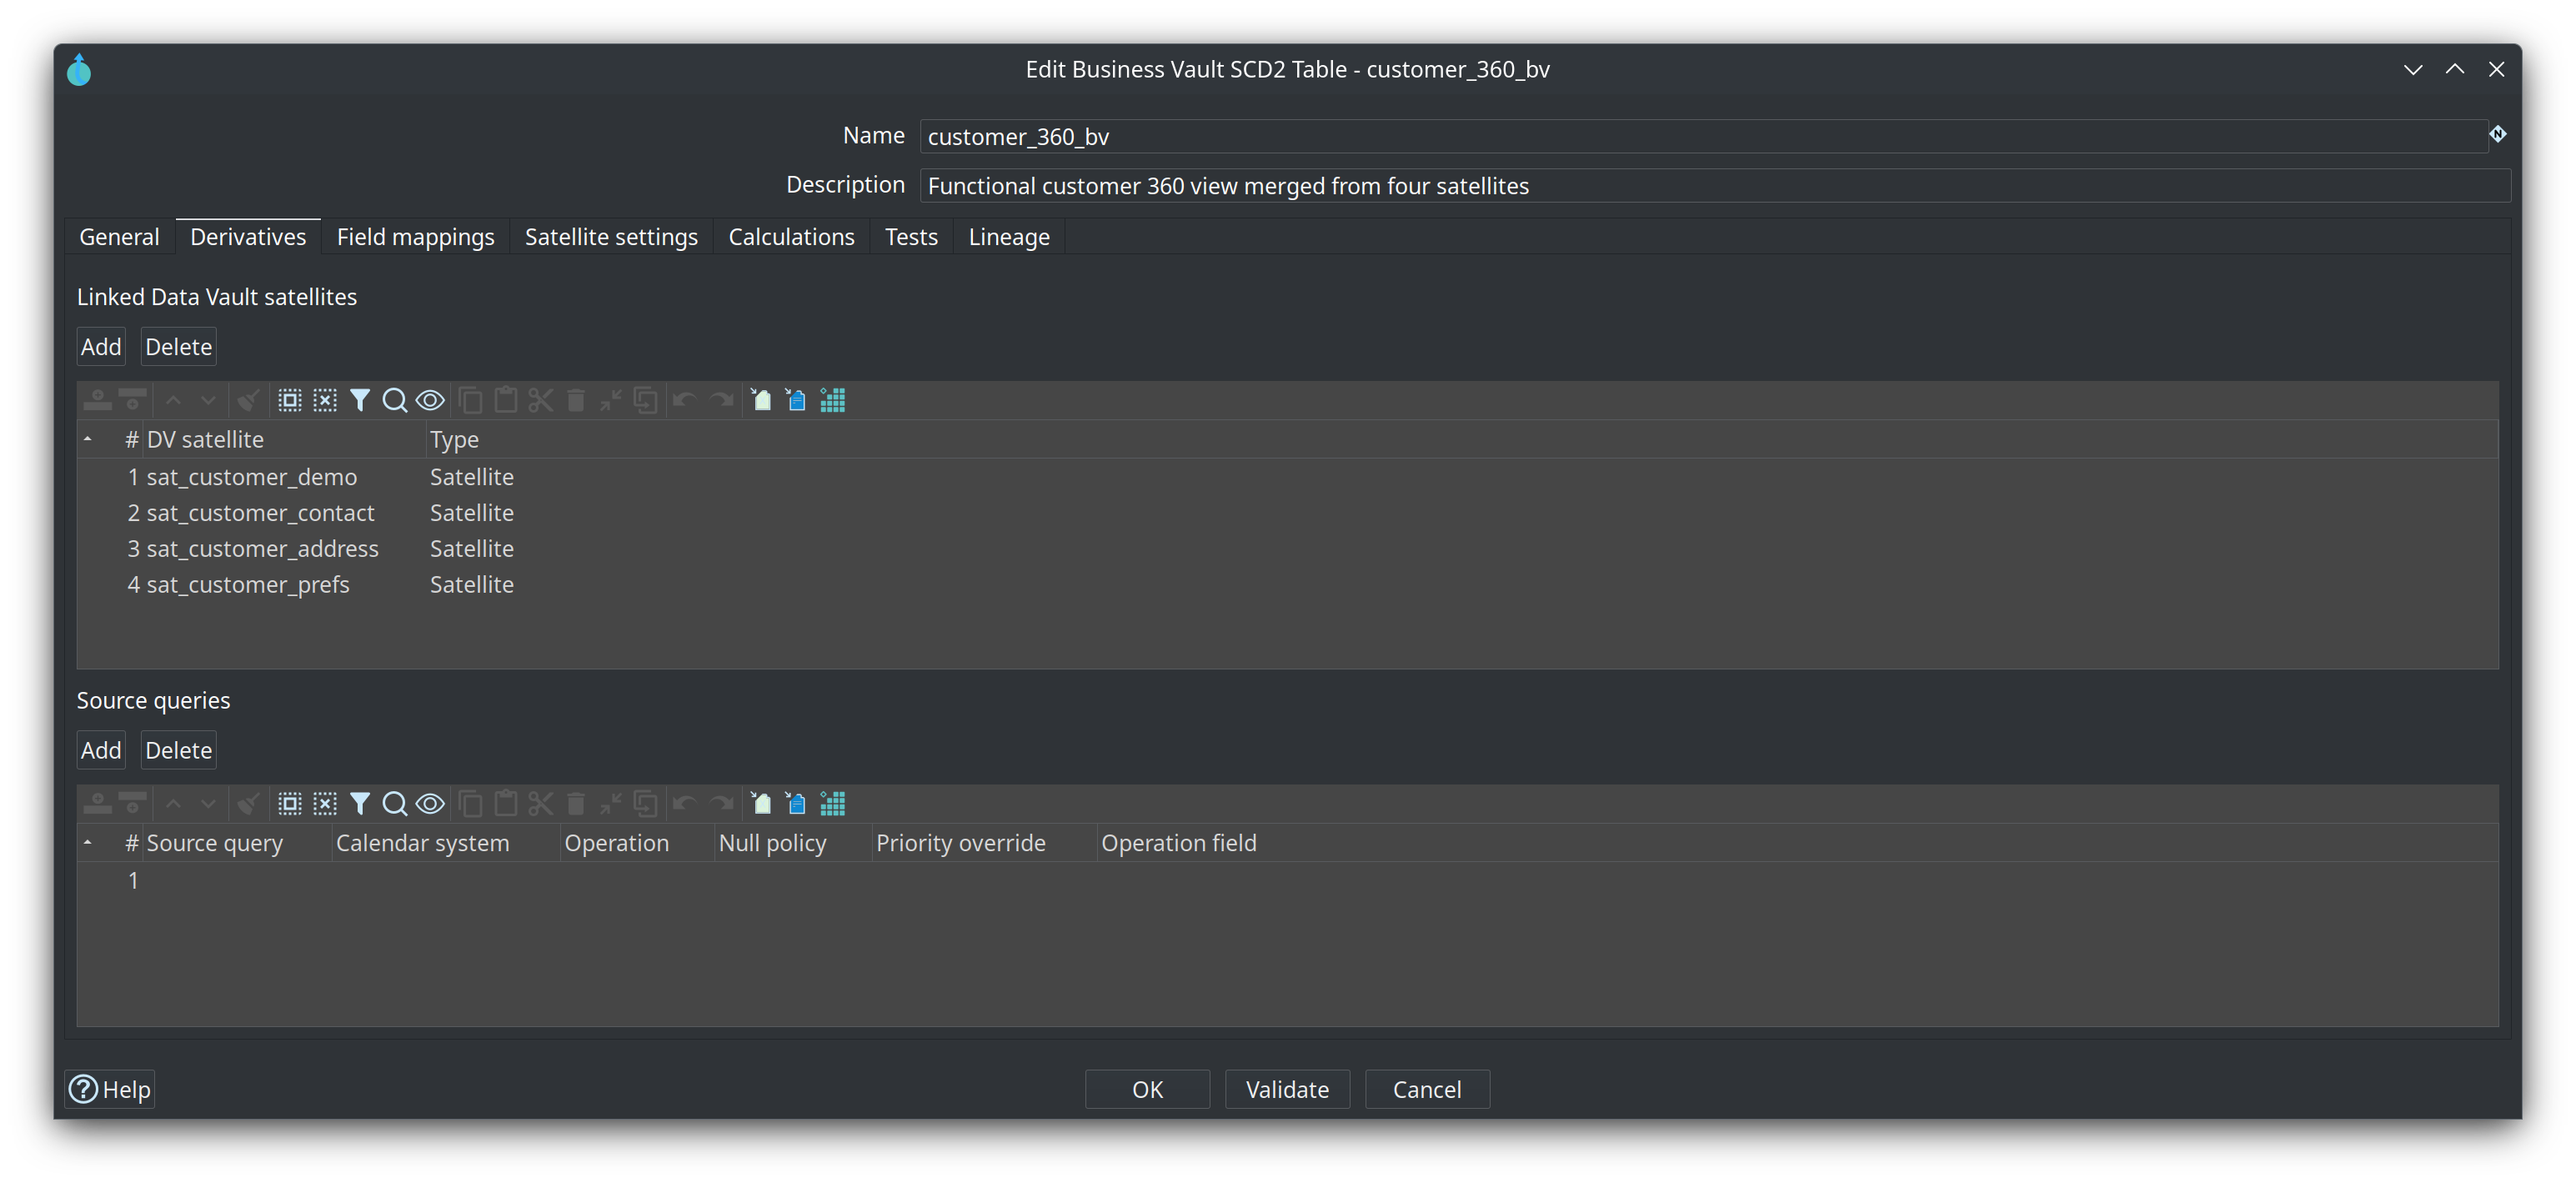Select row sat_customer_prefs

click(x=1287, y=585)
